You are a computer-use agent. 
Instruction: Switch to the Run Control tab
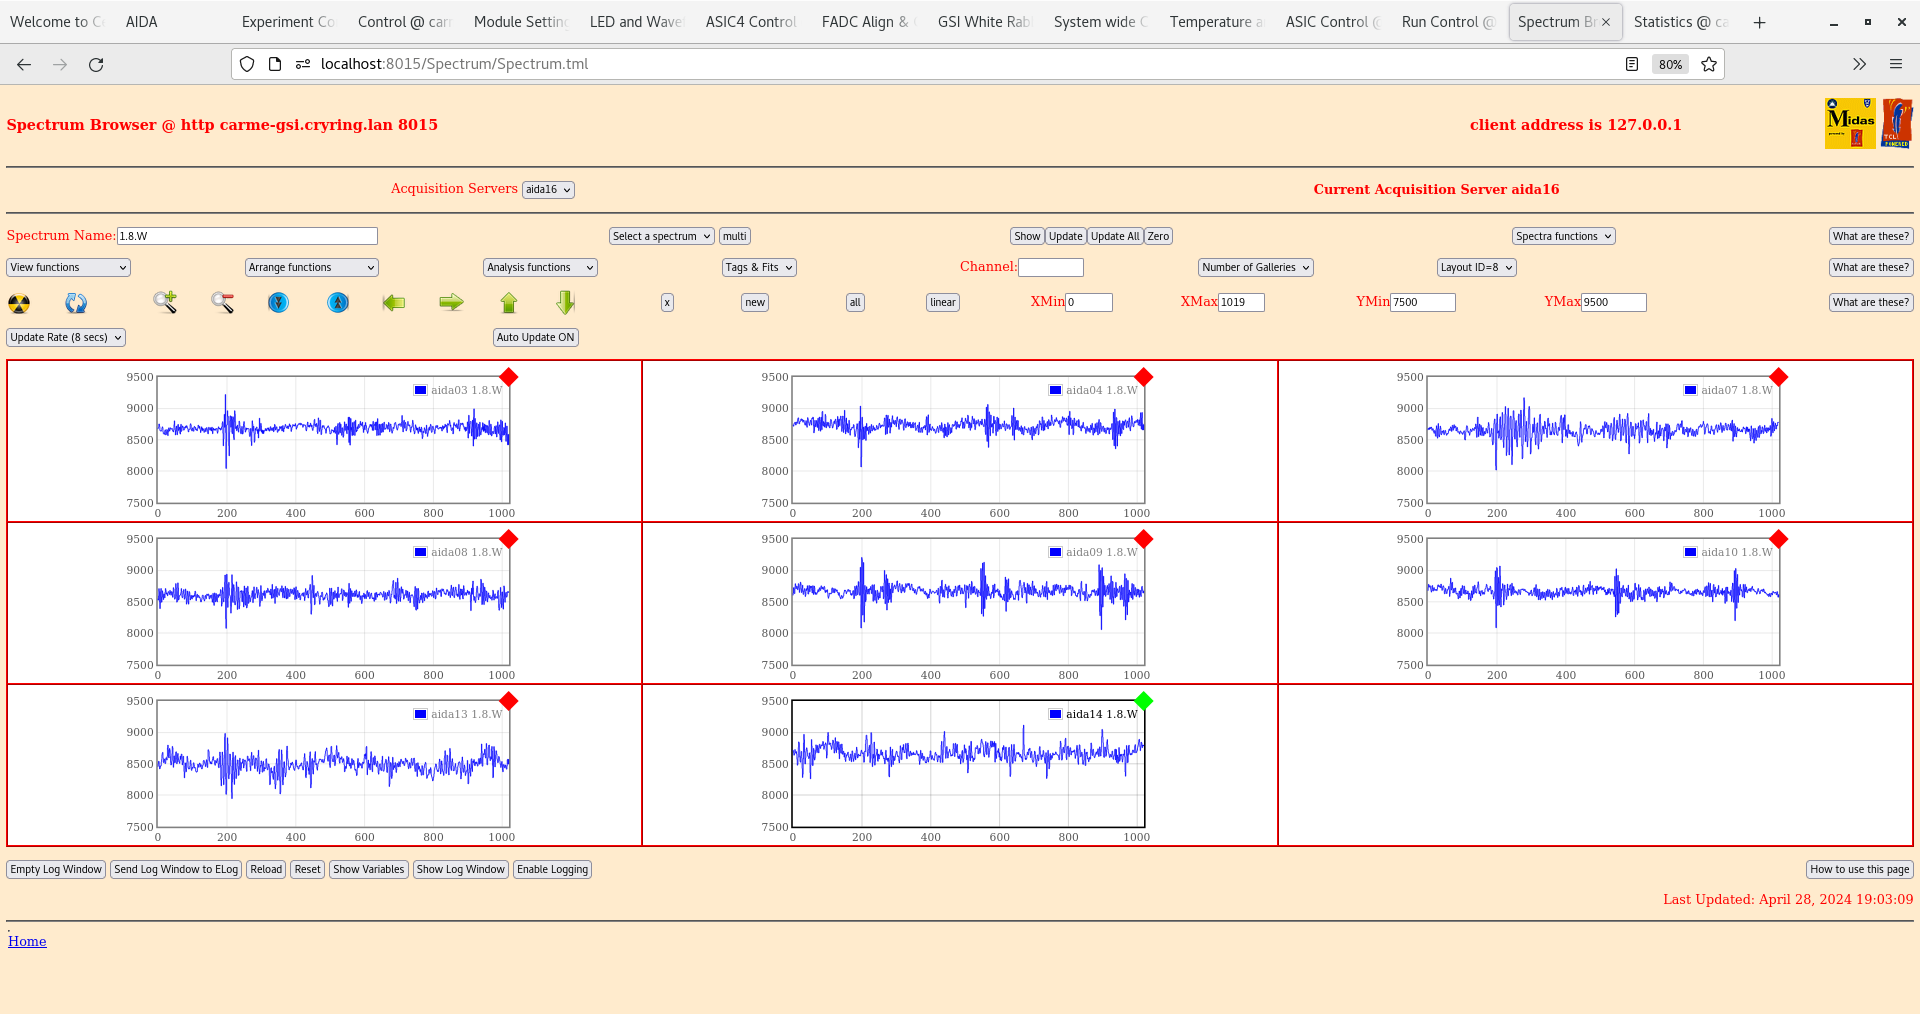pyautogui.click(x=1446, y=22)
